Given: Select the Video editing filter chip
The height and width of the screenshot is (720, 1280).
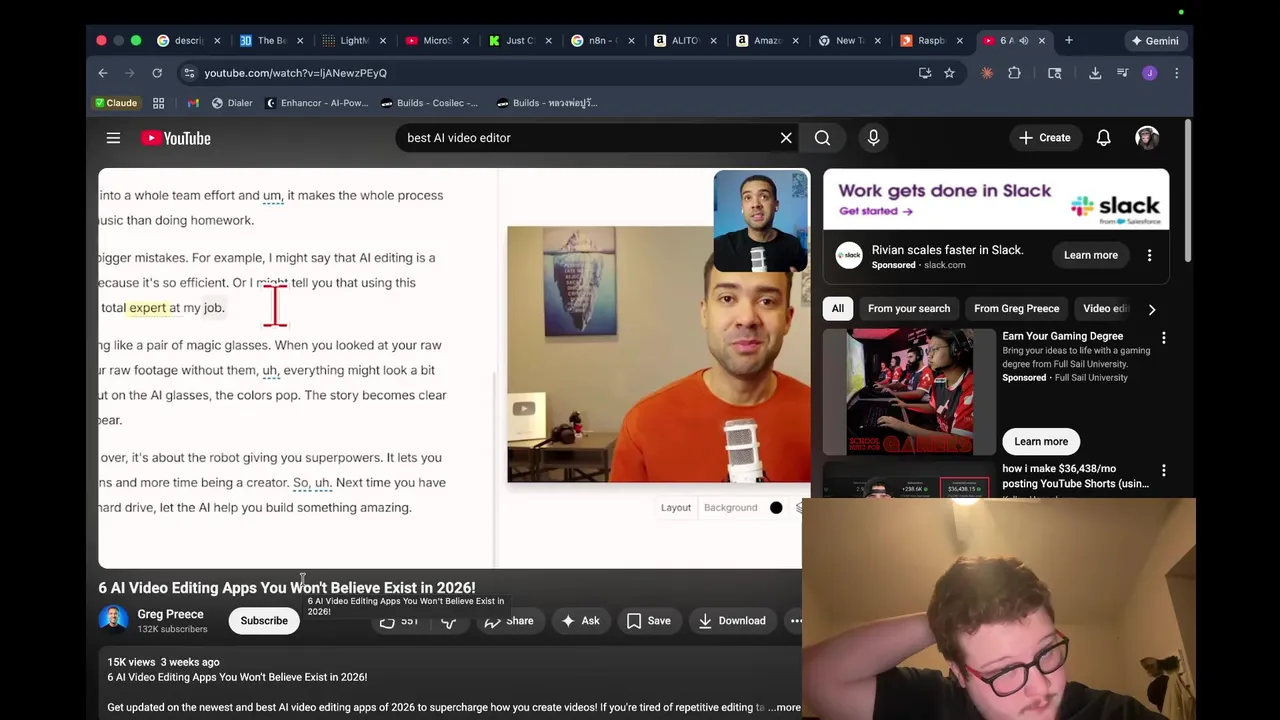Looking at the screenshot, I should click(1105, 308).
